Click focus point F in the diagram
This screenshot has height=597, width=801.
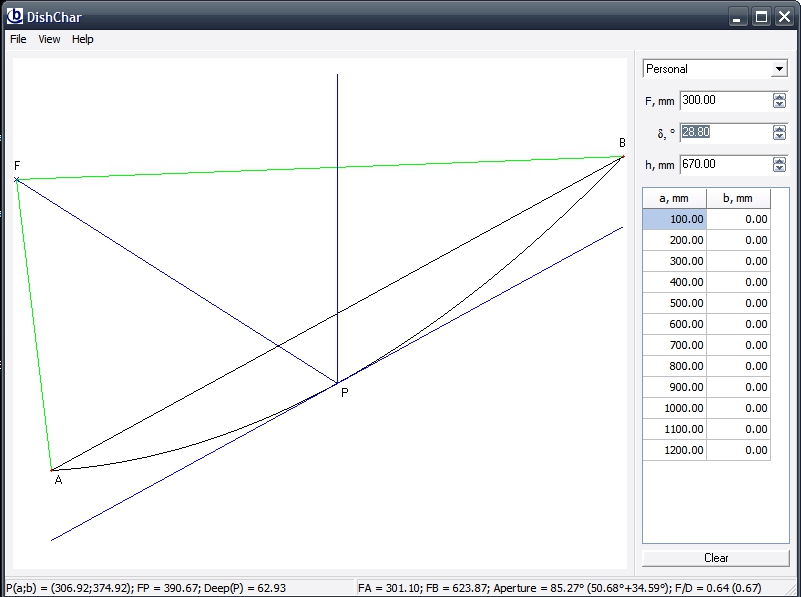(x=17, y=179)
